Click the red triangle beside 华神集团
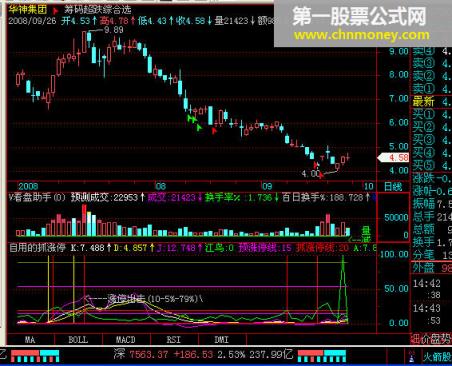Screen dimensions: 452x366 coord(56,11)
